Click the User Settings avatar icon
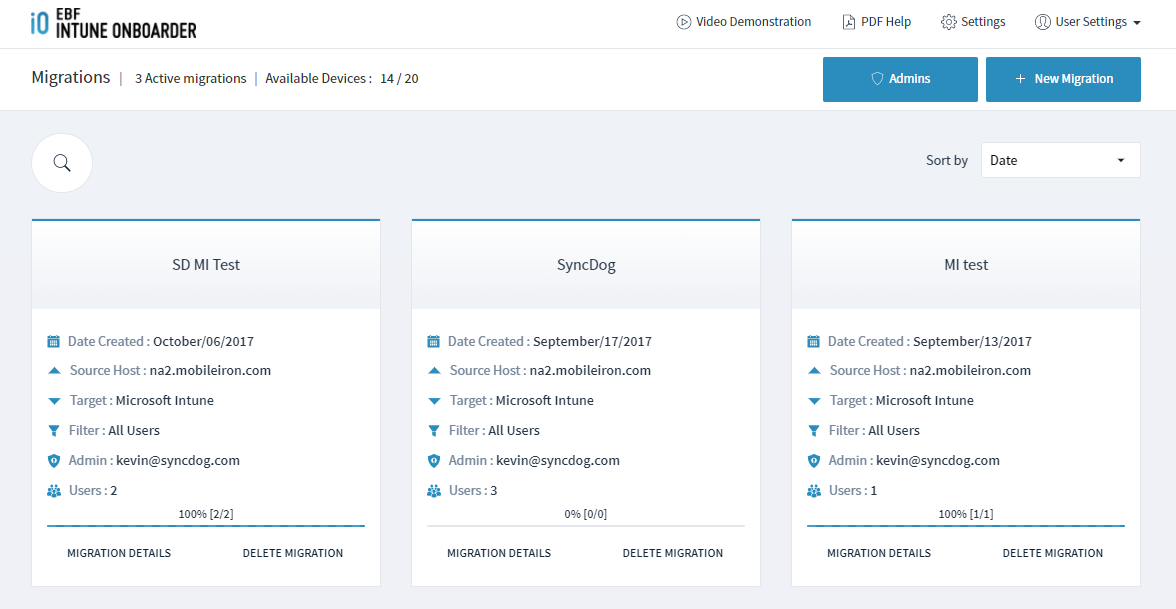Viewport: 1176px width, 609px height. click(1042, 22)
